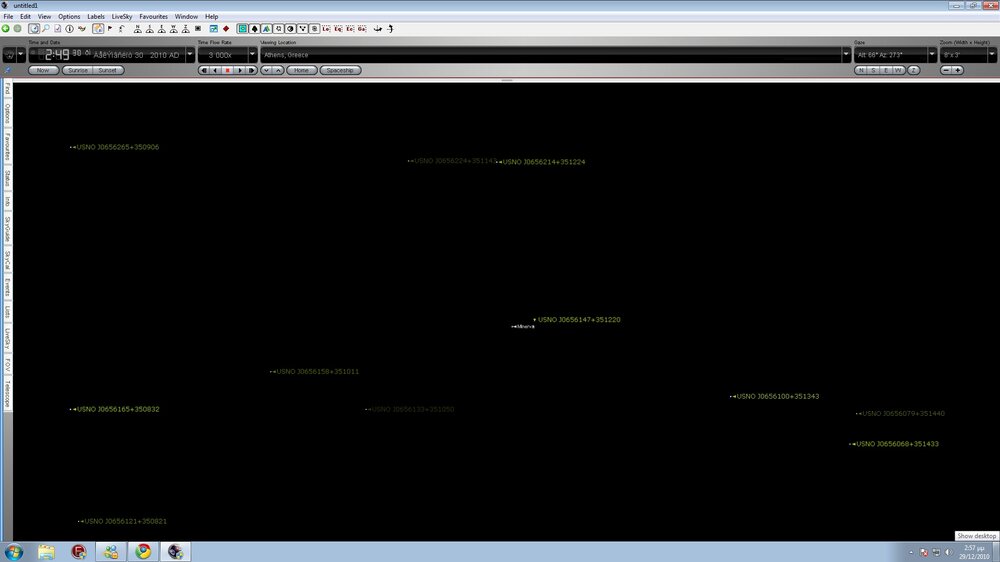1000x562 pixels.
Task: Open the LiveSky menu
Action: coord(121,17)
